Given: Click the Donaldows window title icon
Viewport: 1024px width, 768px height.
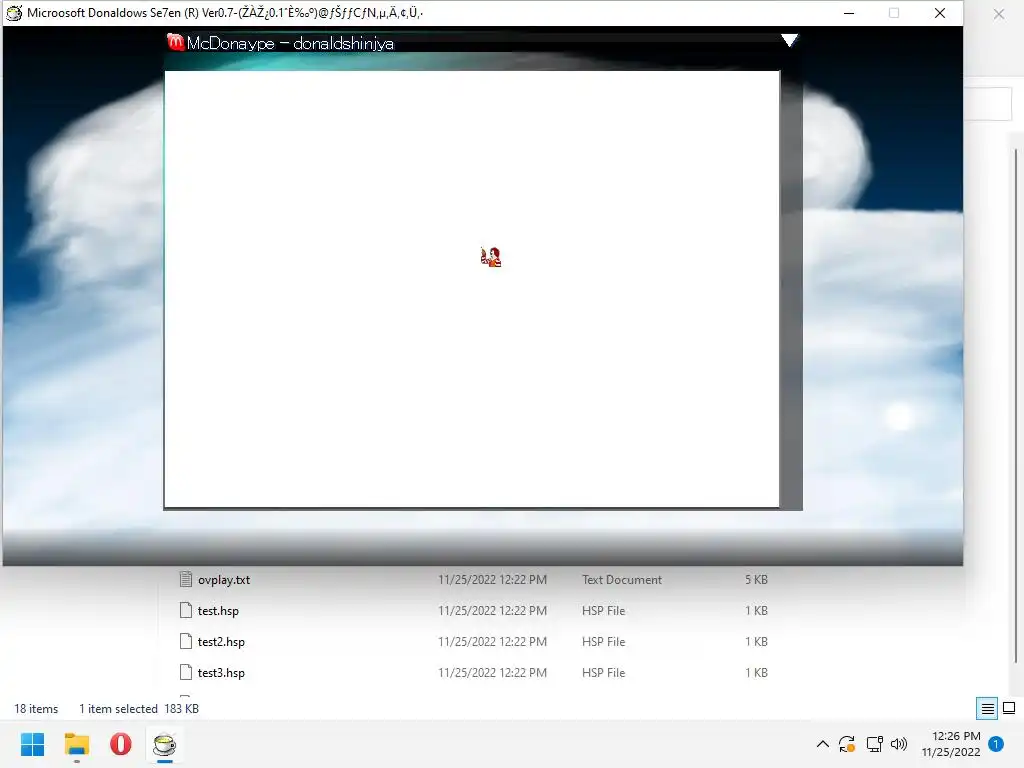Looking at the screenshot, I should pos(14,12).
